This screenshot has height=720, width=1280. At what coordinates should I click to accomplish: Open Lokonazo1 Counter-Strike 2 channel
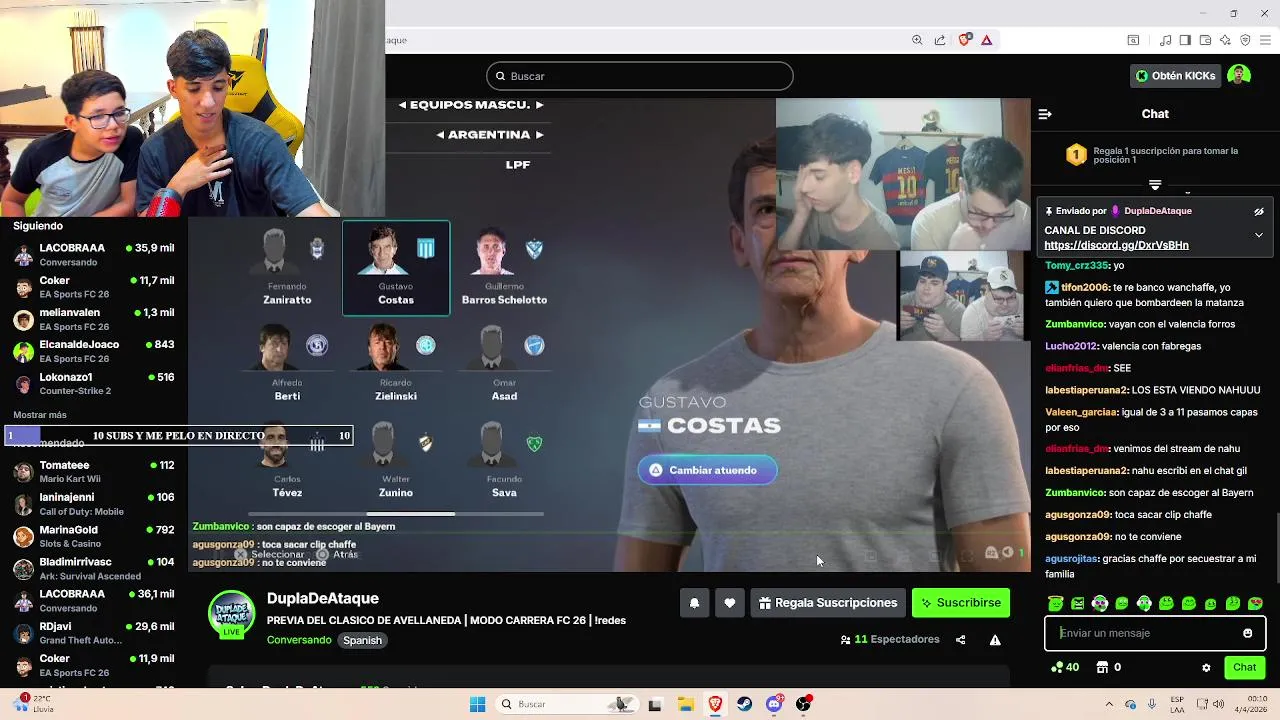tap(94, 383)
